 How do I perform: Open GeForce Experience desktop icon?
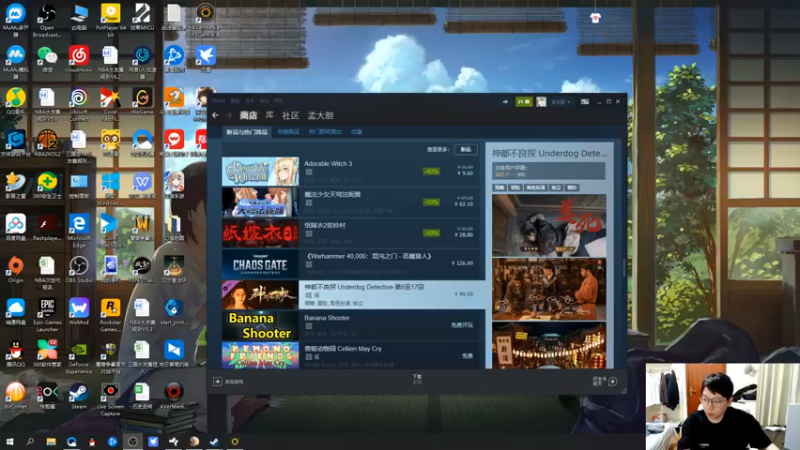(79, 357)
